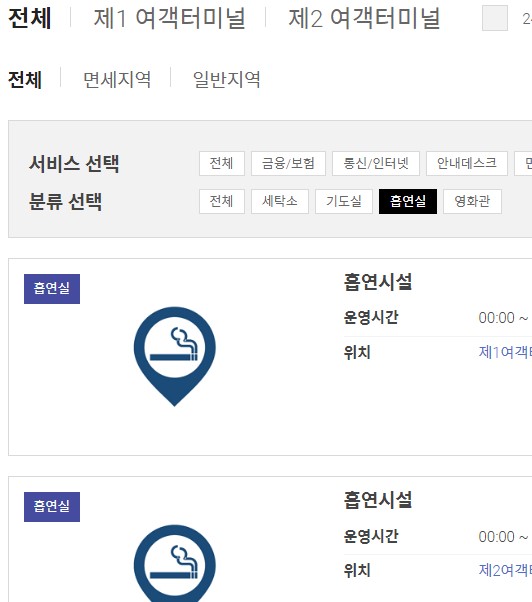Filter category by 영화관
Viewport: 532px width, 602px height.
tap(473, 201)
